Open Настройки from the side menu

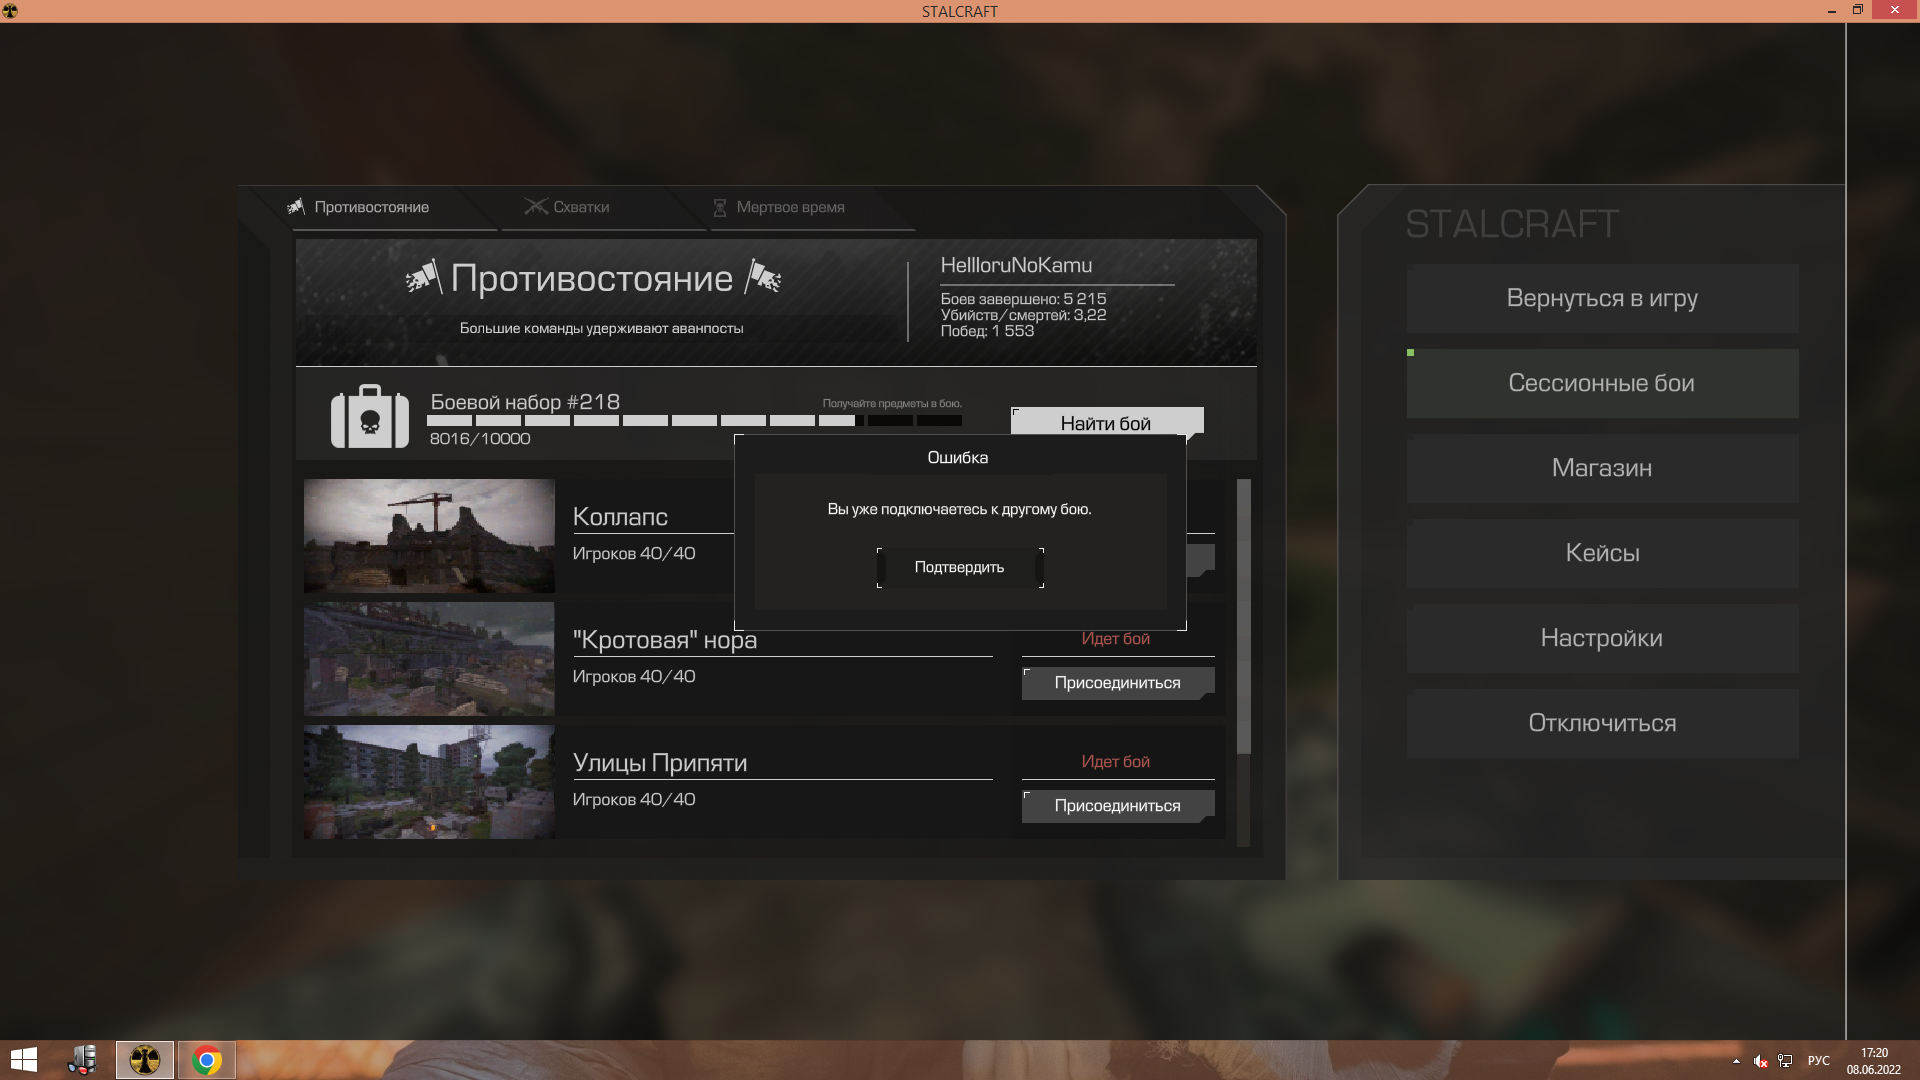[1602, 638]
